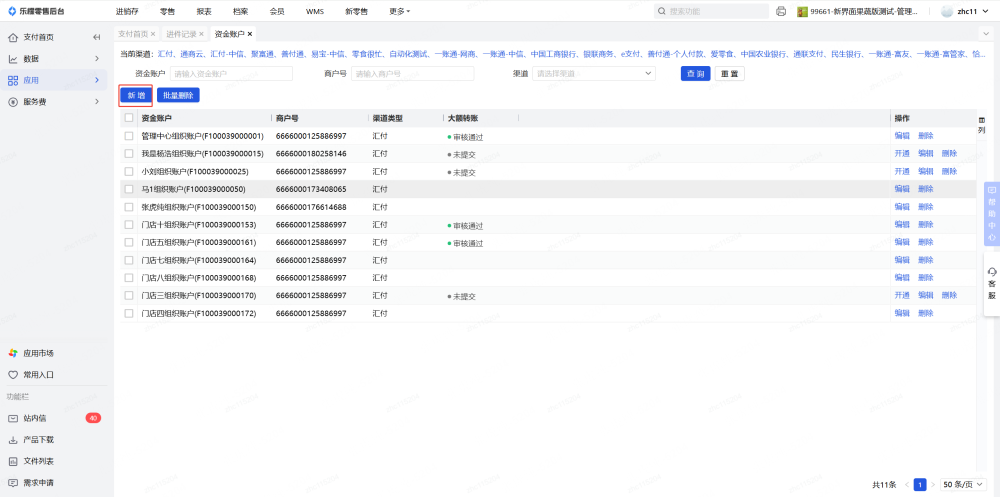This screenshot has width=1000, height=497.
Task: Close the 资金账户 tab
Action: pos(250,34)
